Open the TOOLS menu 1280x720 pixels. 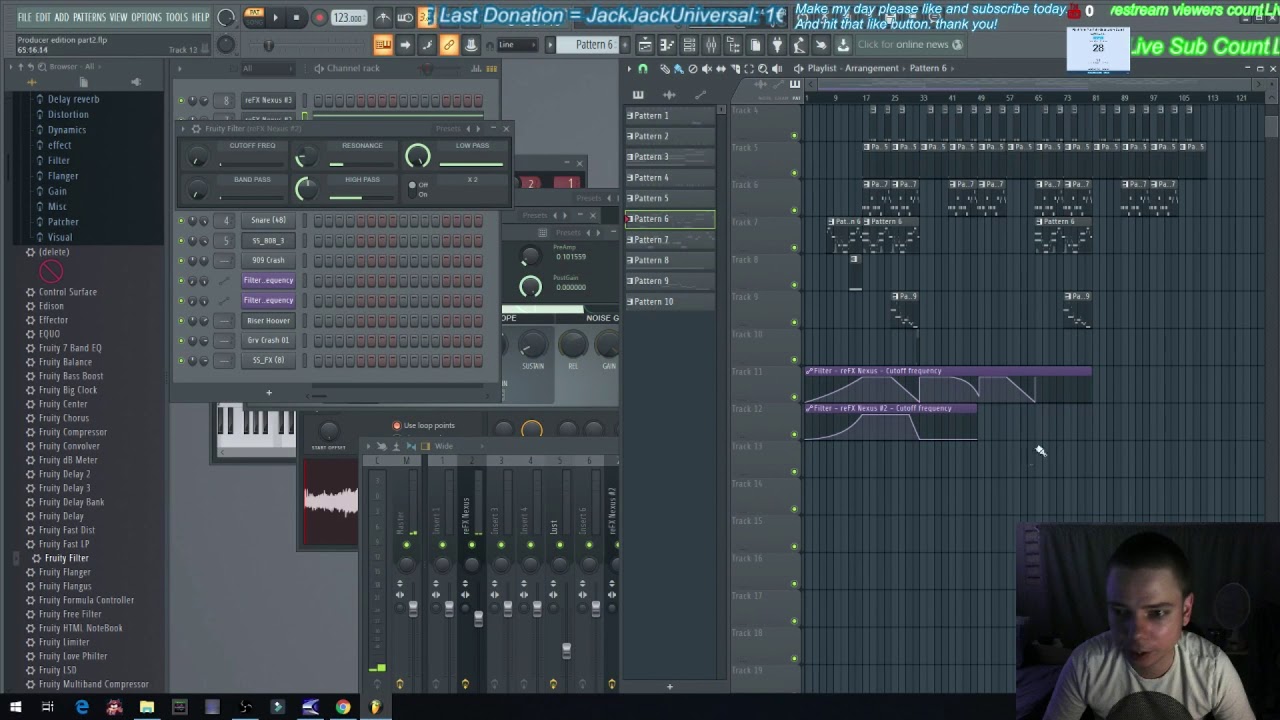[x=177, y=17]
